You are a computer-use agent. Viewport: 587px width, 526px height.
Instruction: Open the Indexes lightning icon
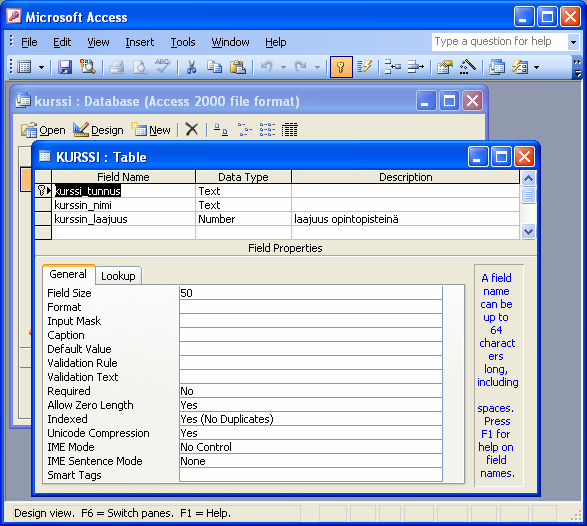click(364, 67)
